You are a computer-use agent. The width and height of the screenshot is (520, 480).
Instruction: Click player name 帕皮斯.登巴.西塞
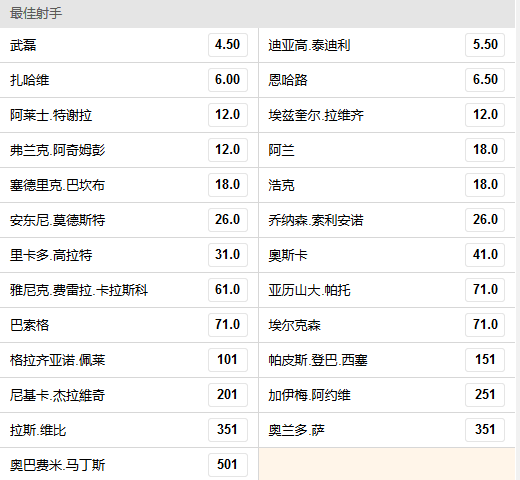(318, 360)
